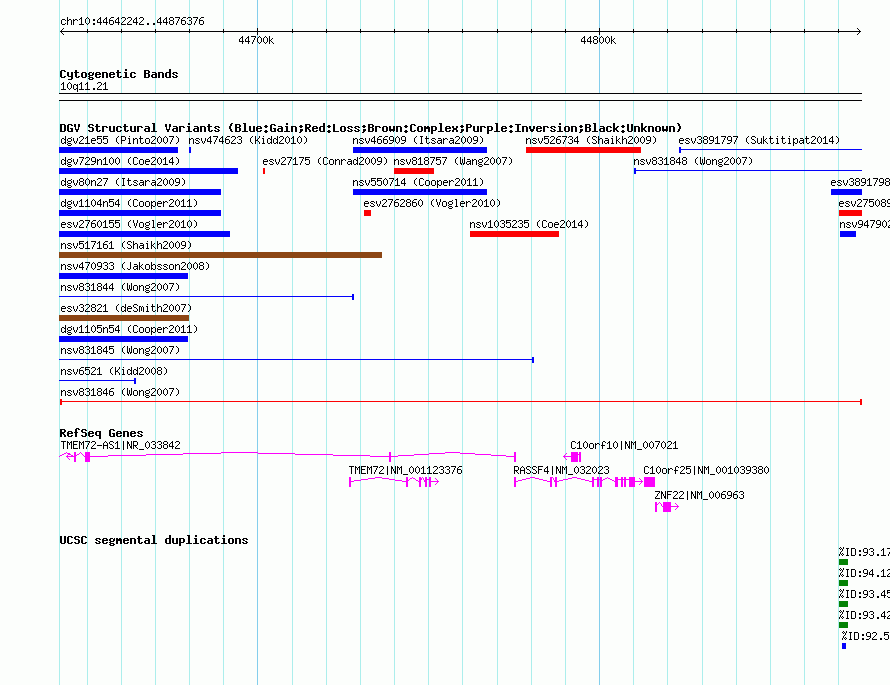
Task: Select the green bar under %ID:94.12
Action: (x=843, y=583)
